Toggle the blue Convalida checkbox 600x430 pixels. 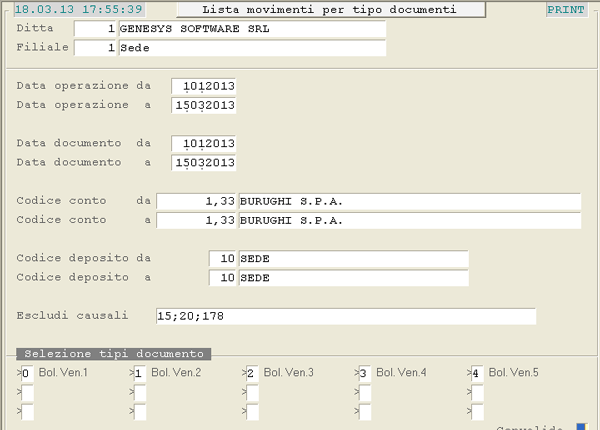click(582, 426)
